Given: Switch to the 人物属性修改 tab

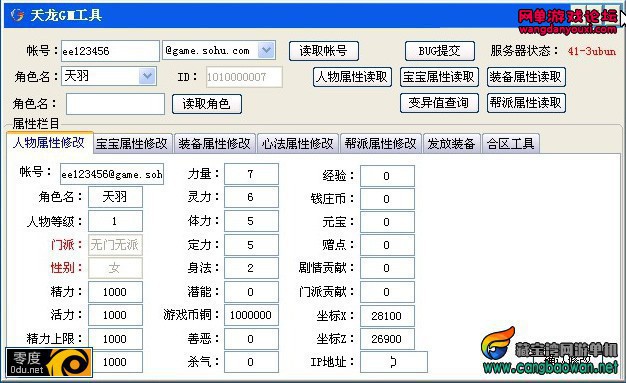Looking at the screenshot, I should point(49,142).
